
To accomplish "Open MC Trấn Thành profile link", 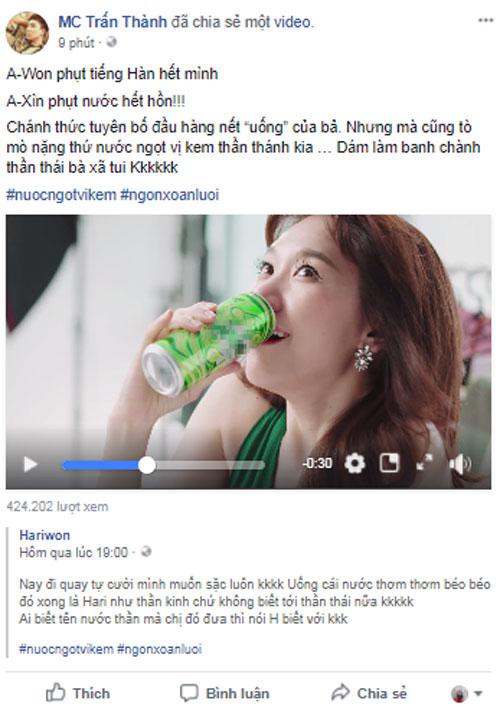I will point(113,22).
